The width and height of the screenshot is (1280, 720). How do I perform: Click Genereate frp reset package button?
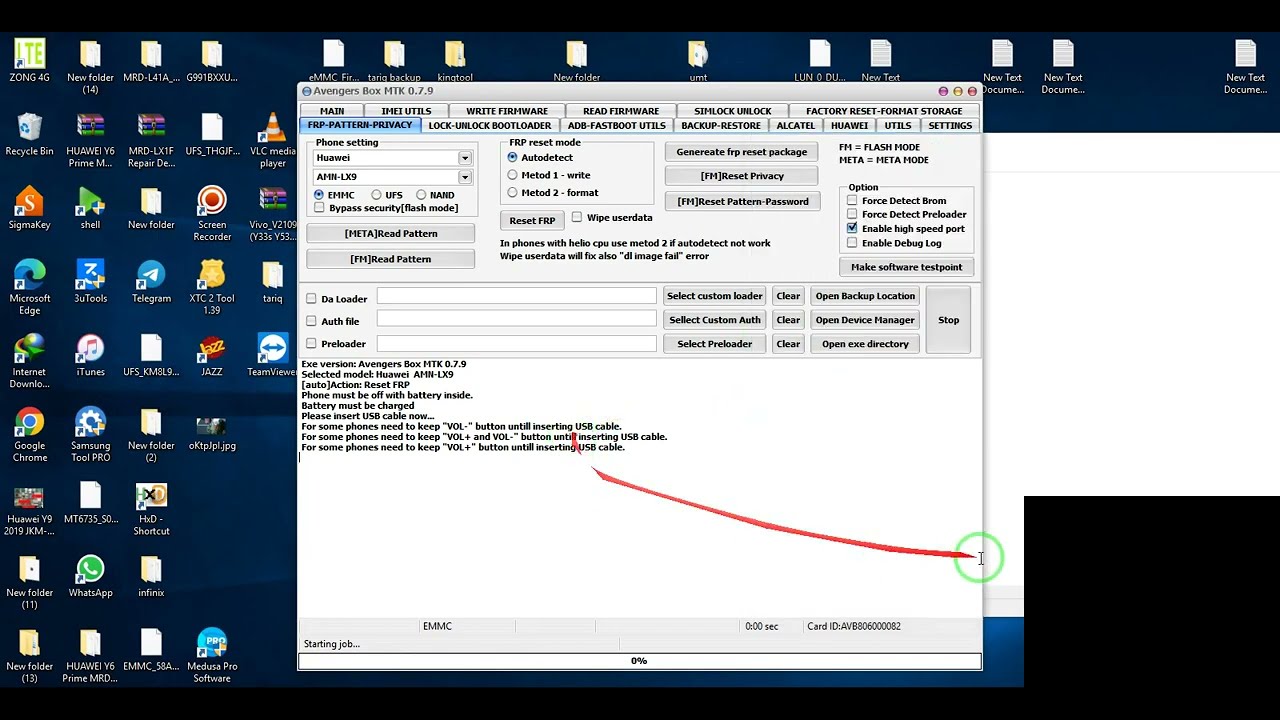[x=741, y=152]
